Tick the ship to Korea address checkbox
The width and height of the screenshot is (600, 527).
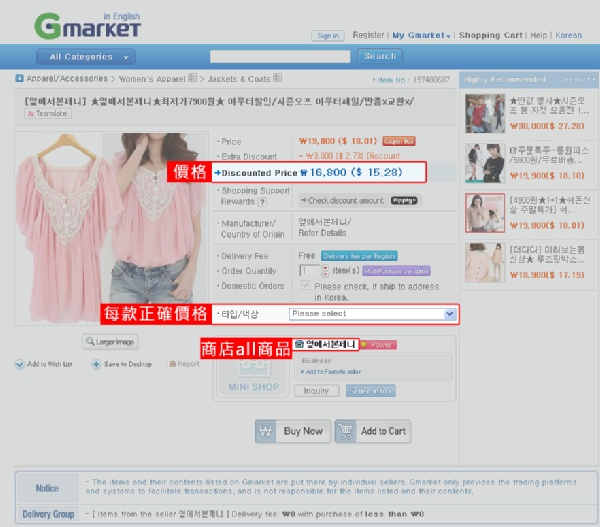[x=305, y=286]
